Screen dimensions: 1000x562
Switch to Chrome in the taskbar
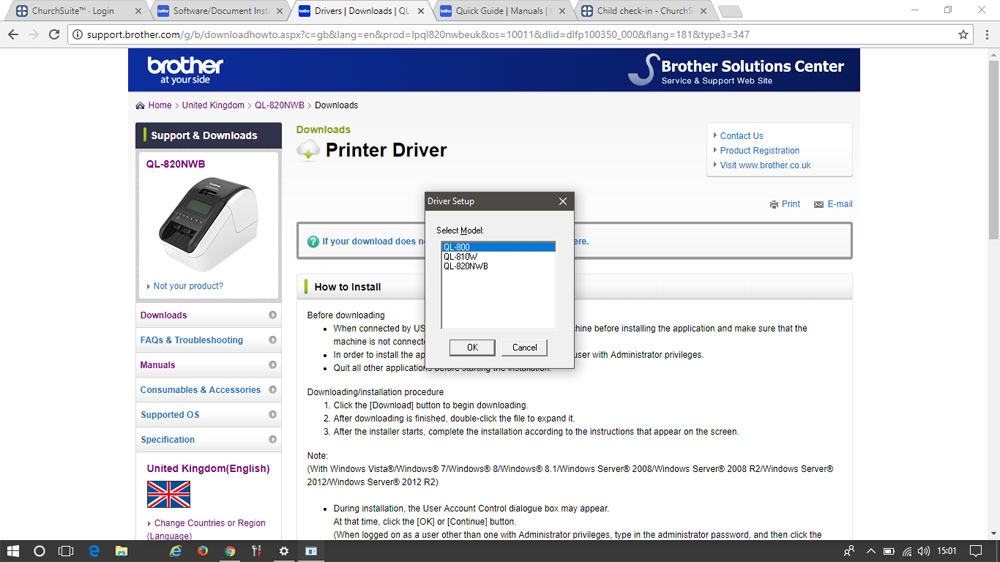pos(230,551)
